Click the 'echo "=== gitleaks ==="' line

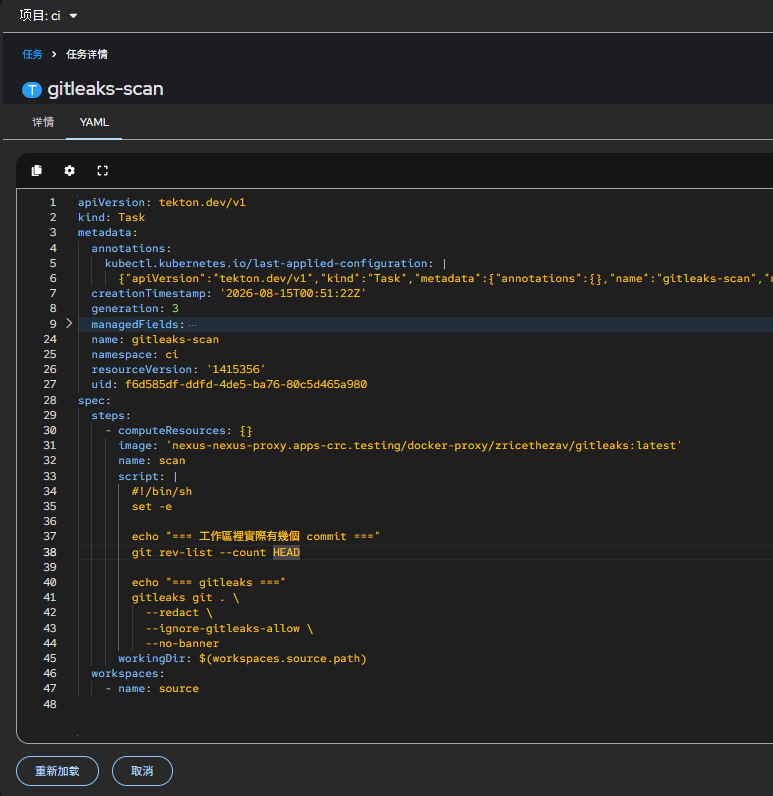(x=209, y=582)
